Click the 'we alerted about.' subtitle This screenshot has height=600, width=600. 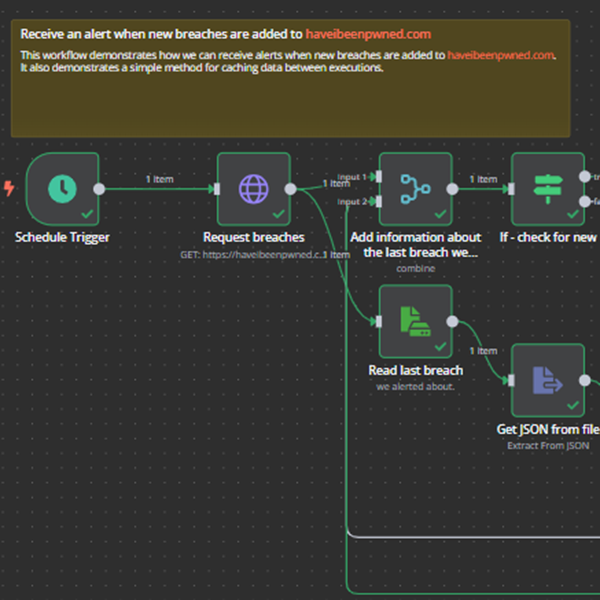[x=416, y=386]
